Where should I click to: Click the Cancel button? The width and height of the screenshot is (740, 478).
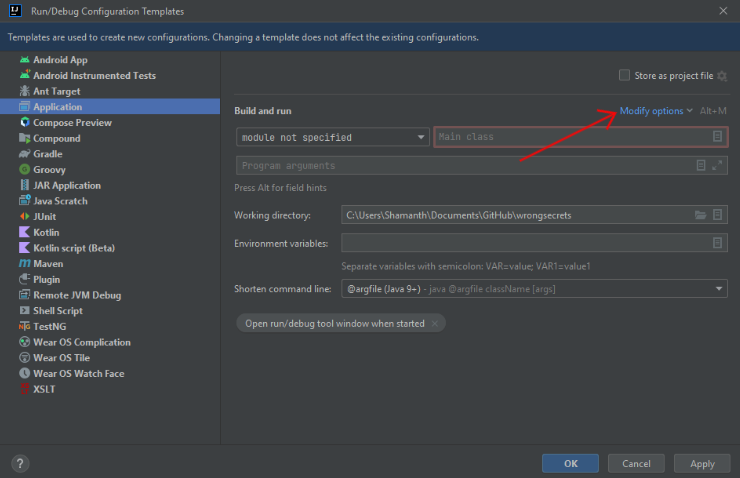tap(636, 463)
